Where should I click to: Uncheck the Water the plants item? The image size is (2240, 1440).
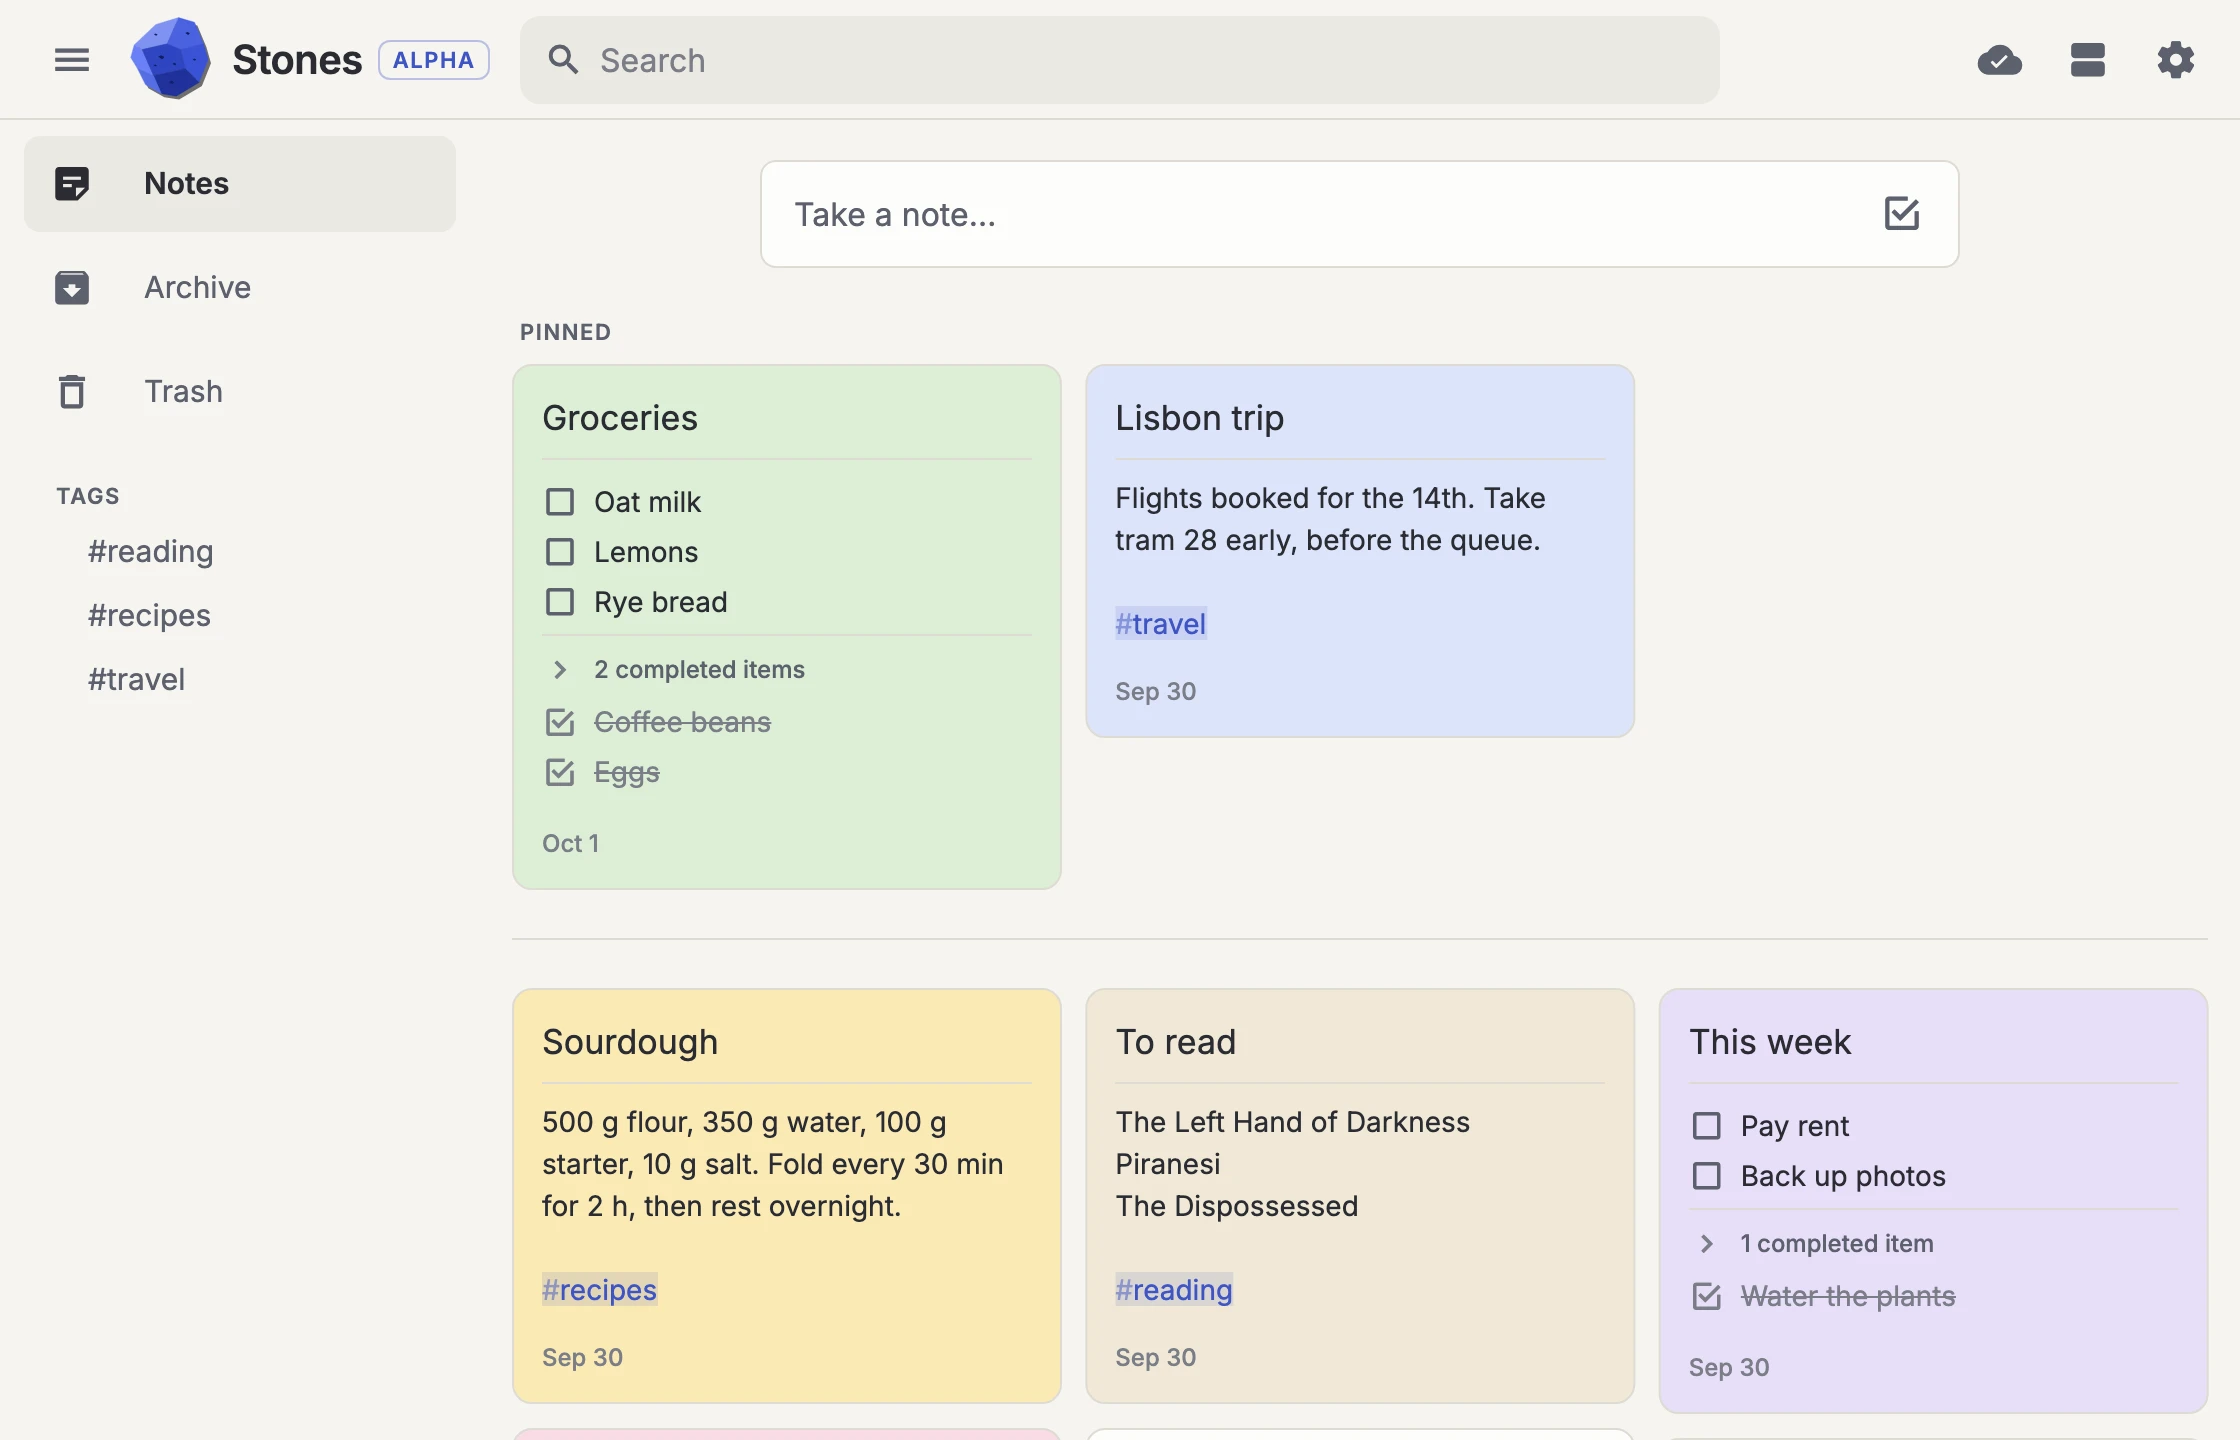pyautogui.click(x=1707, y=1296)
